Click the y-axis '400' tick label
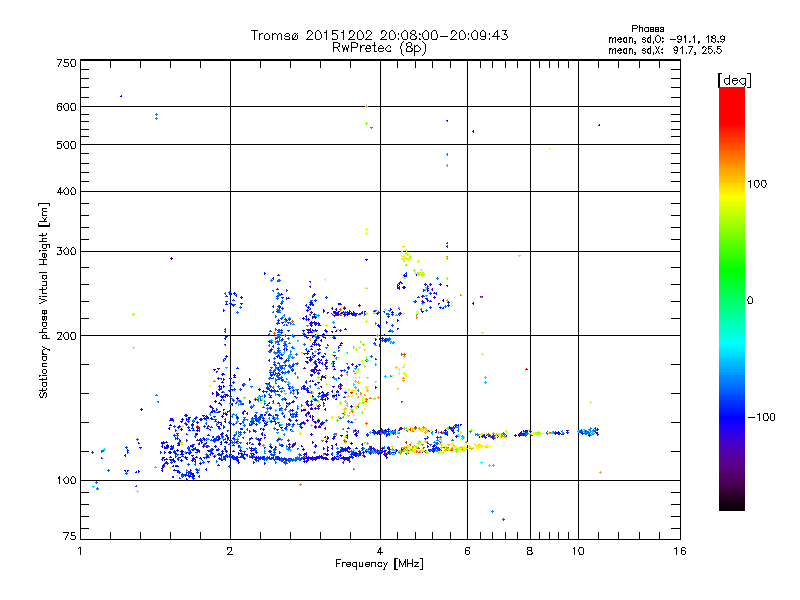 click(x=67, y=192)
